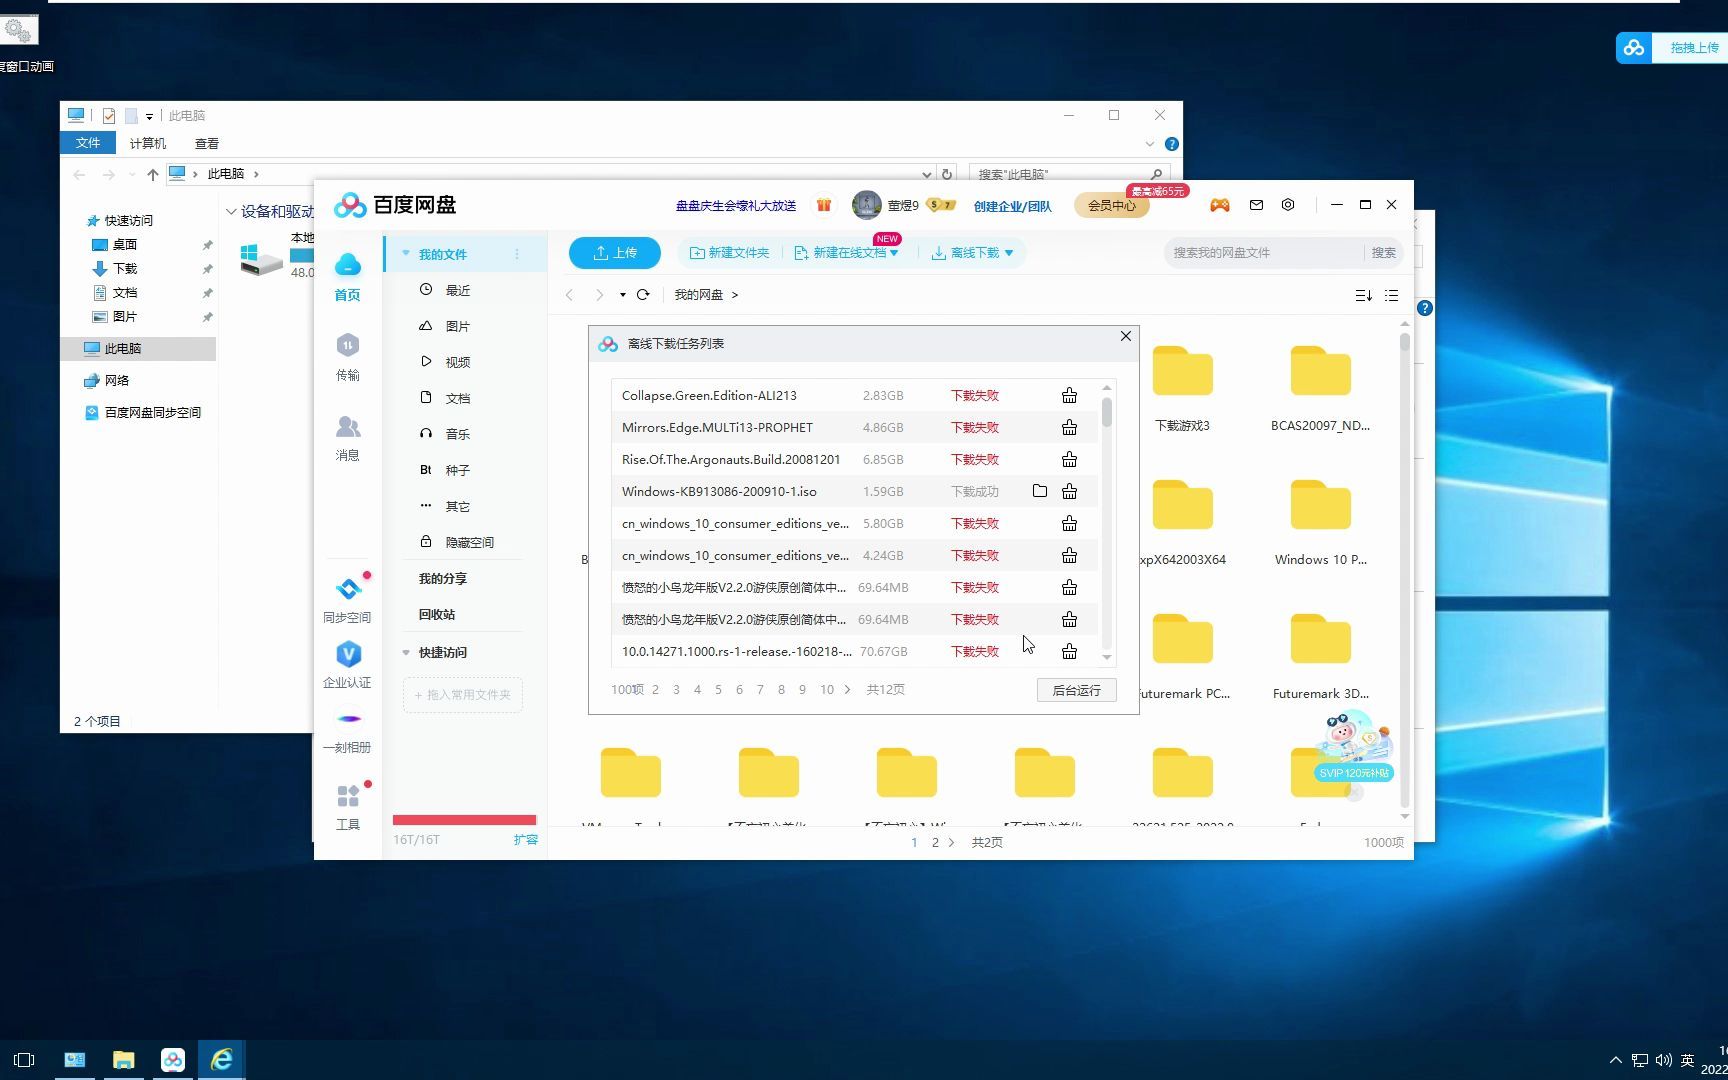
Task: Click the 扩容 expand capacity link
Action: click(525, 840)
